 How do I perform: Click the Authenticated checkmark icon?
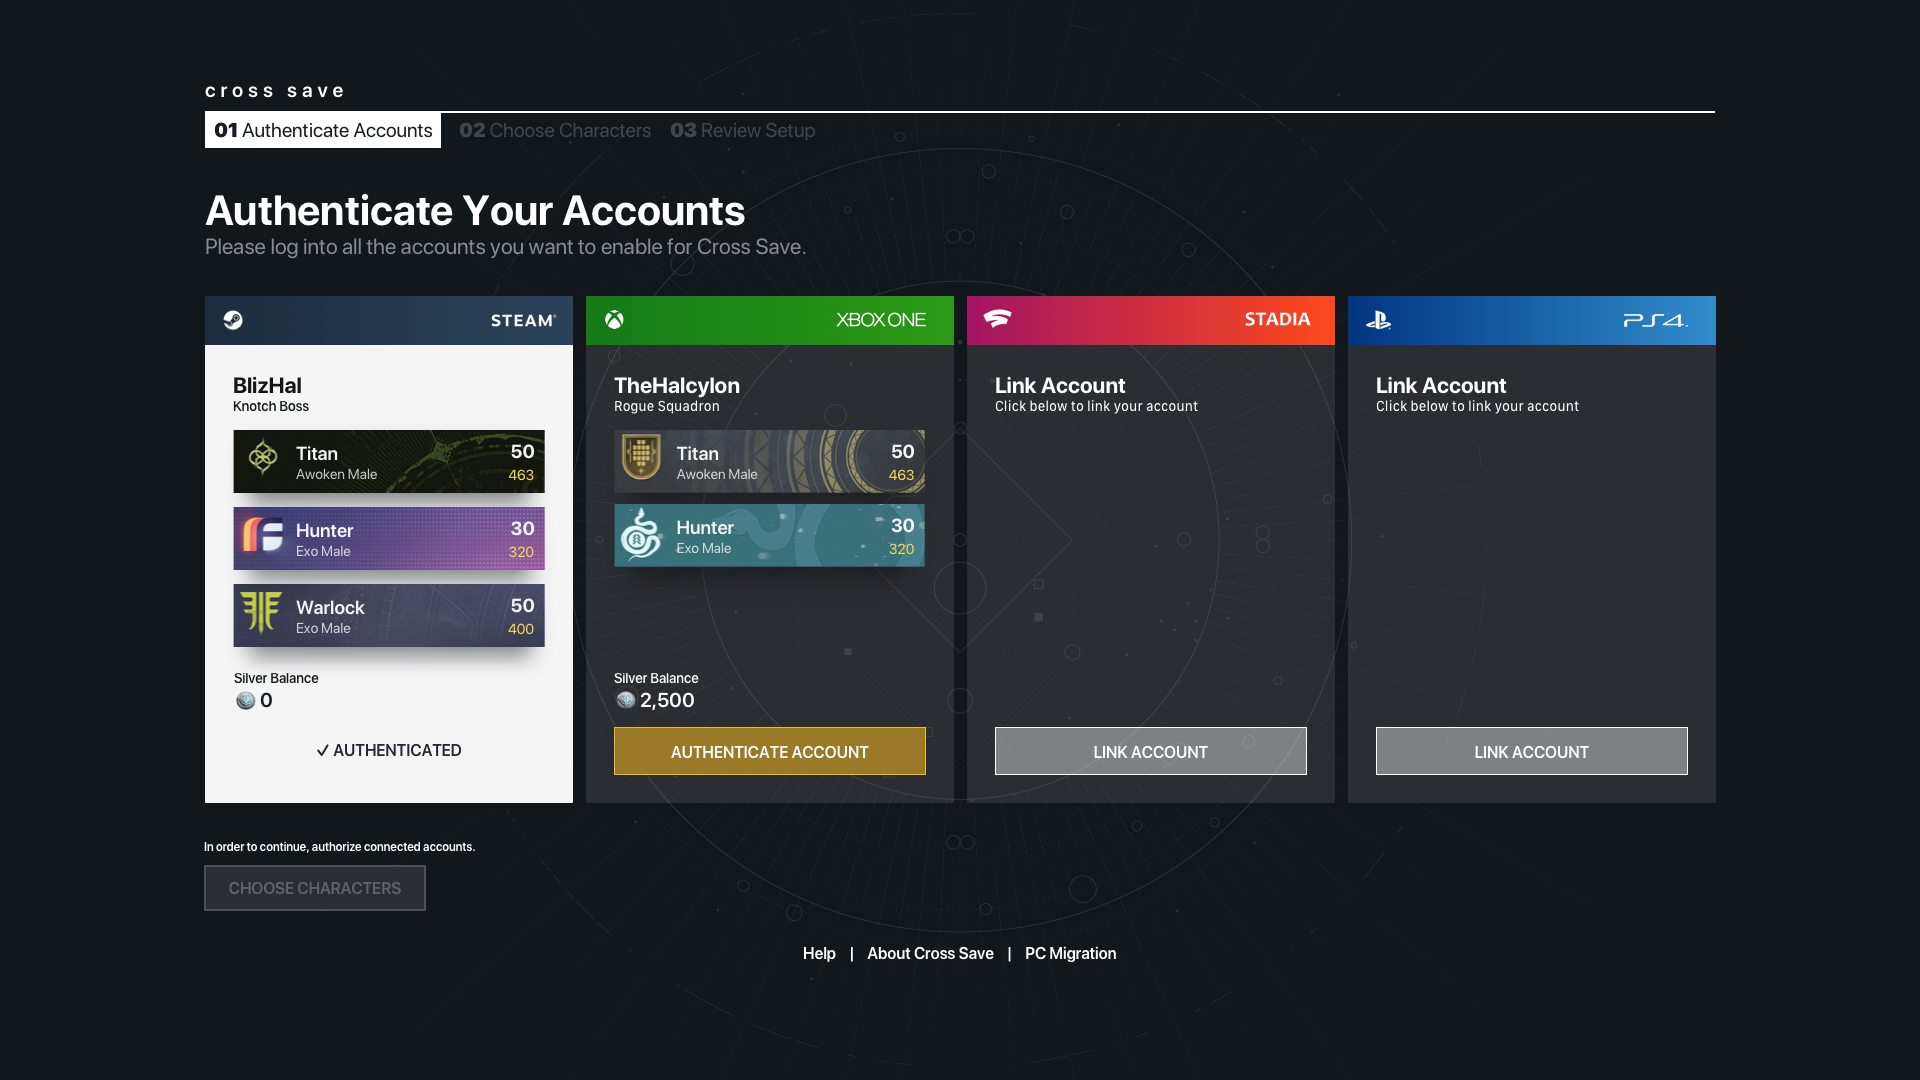point(323,751)
